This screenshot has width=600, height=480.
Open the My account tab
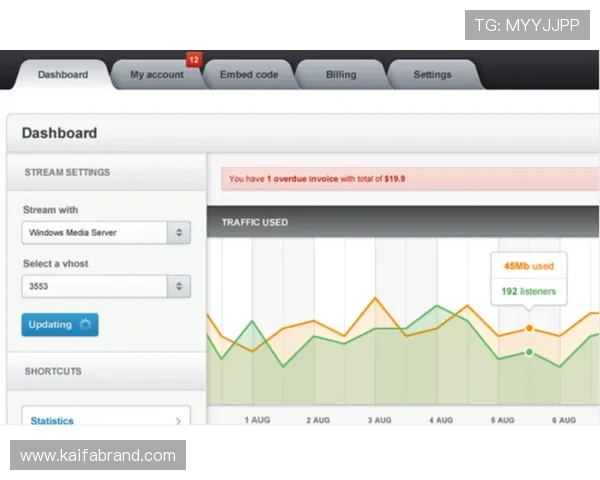coord(156,75)
